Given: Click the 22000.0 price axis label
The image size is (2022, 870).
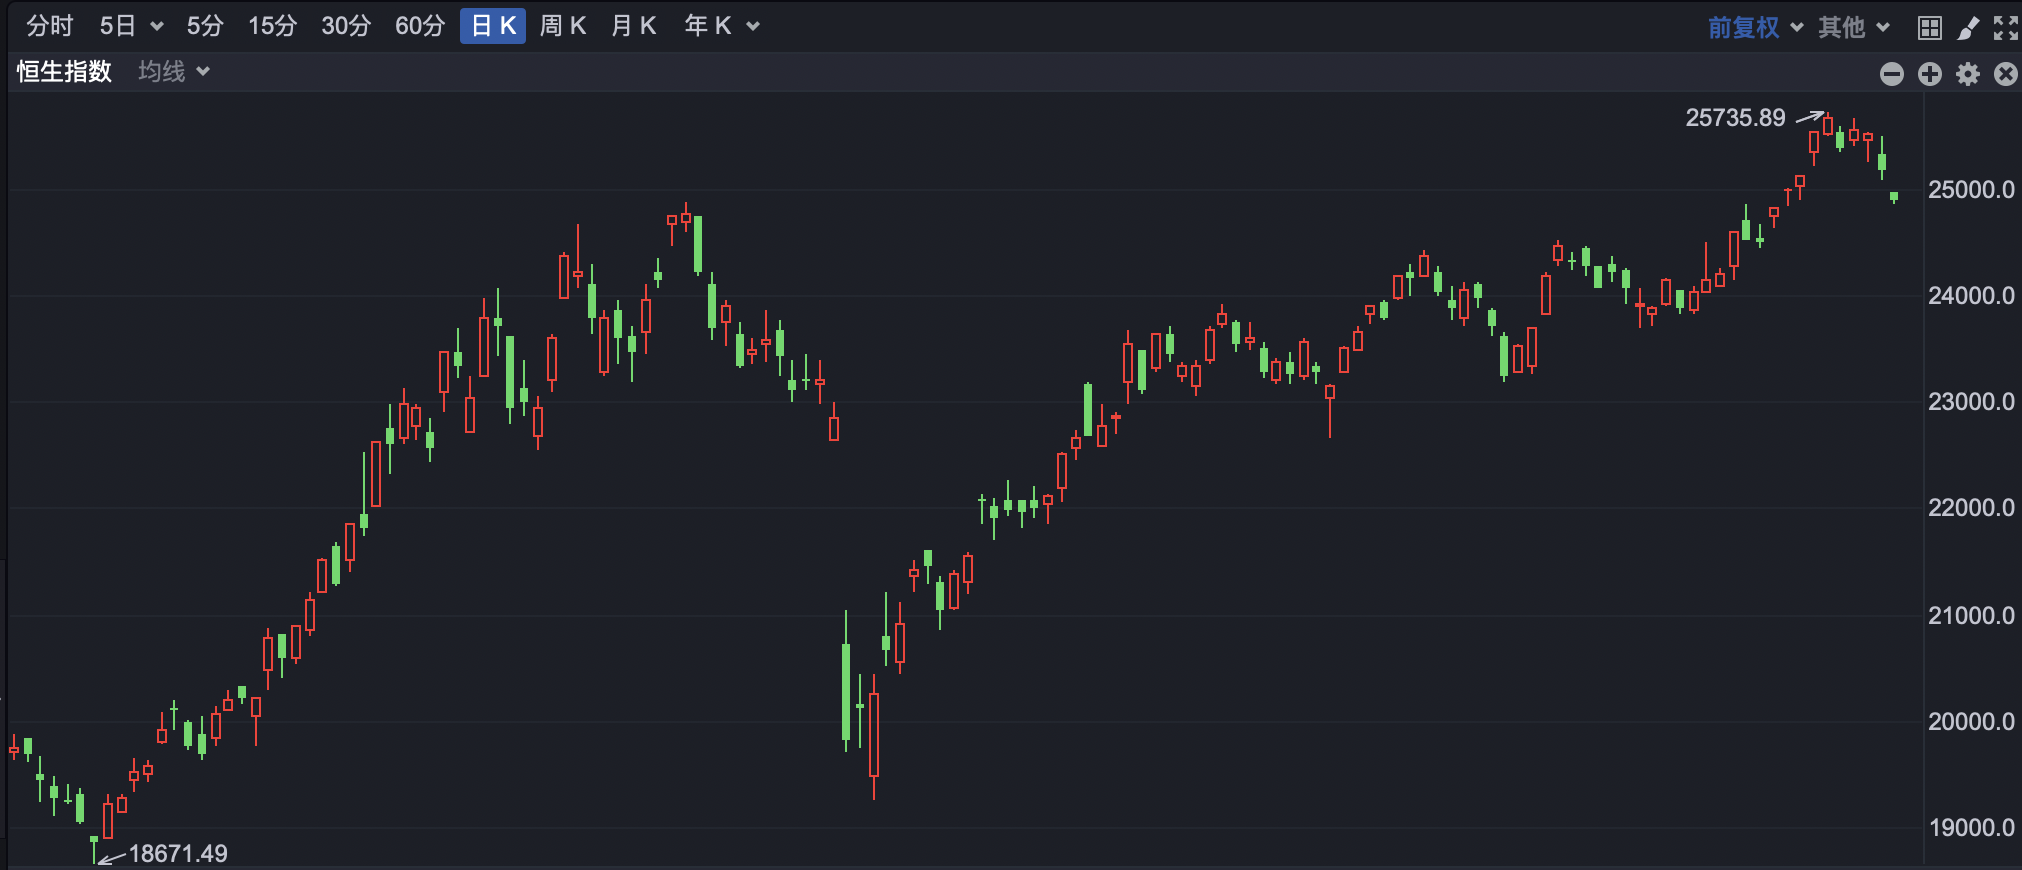Looking at the screenshot, I should (1971, 507).
